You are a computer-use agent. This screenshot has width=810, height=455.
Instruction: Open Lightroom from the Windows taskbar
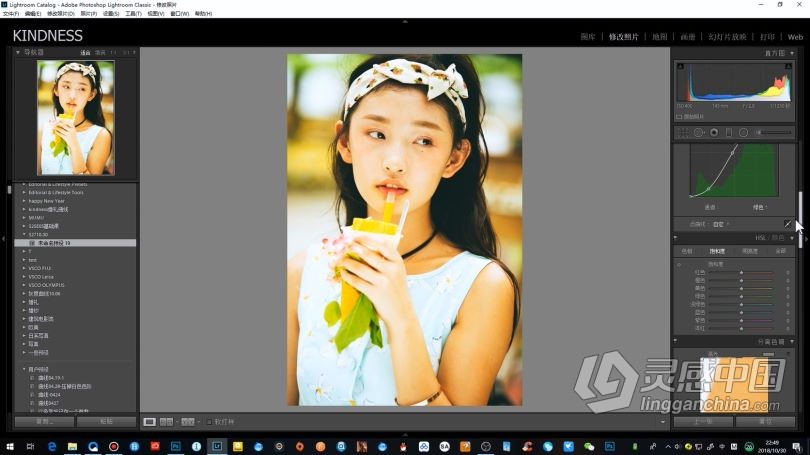[x=217, y=446]
